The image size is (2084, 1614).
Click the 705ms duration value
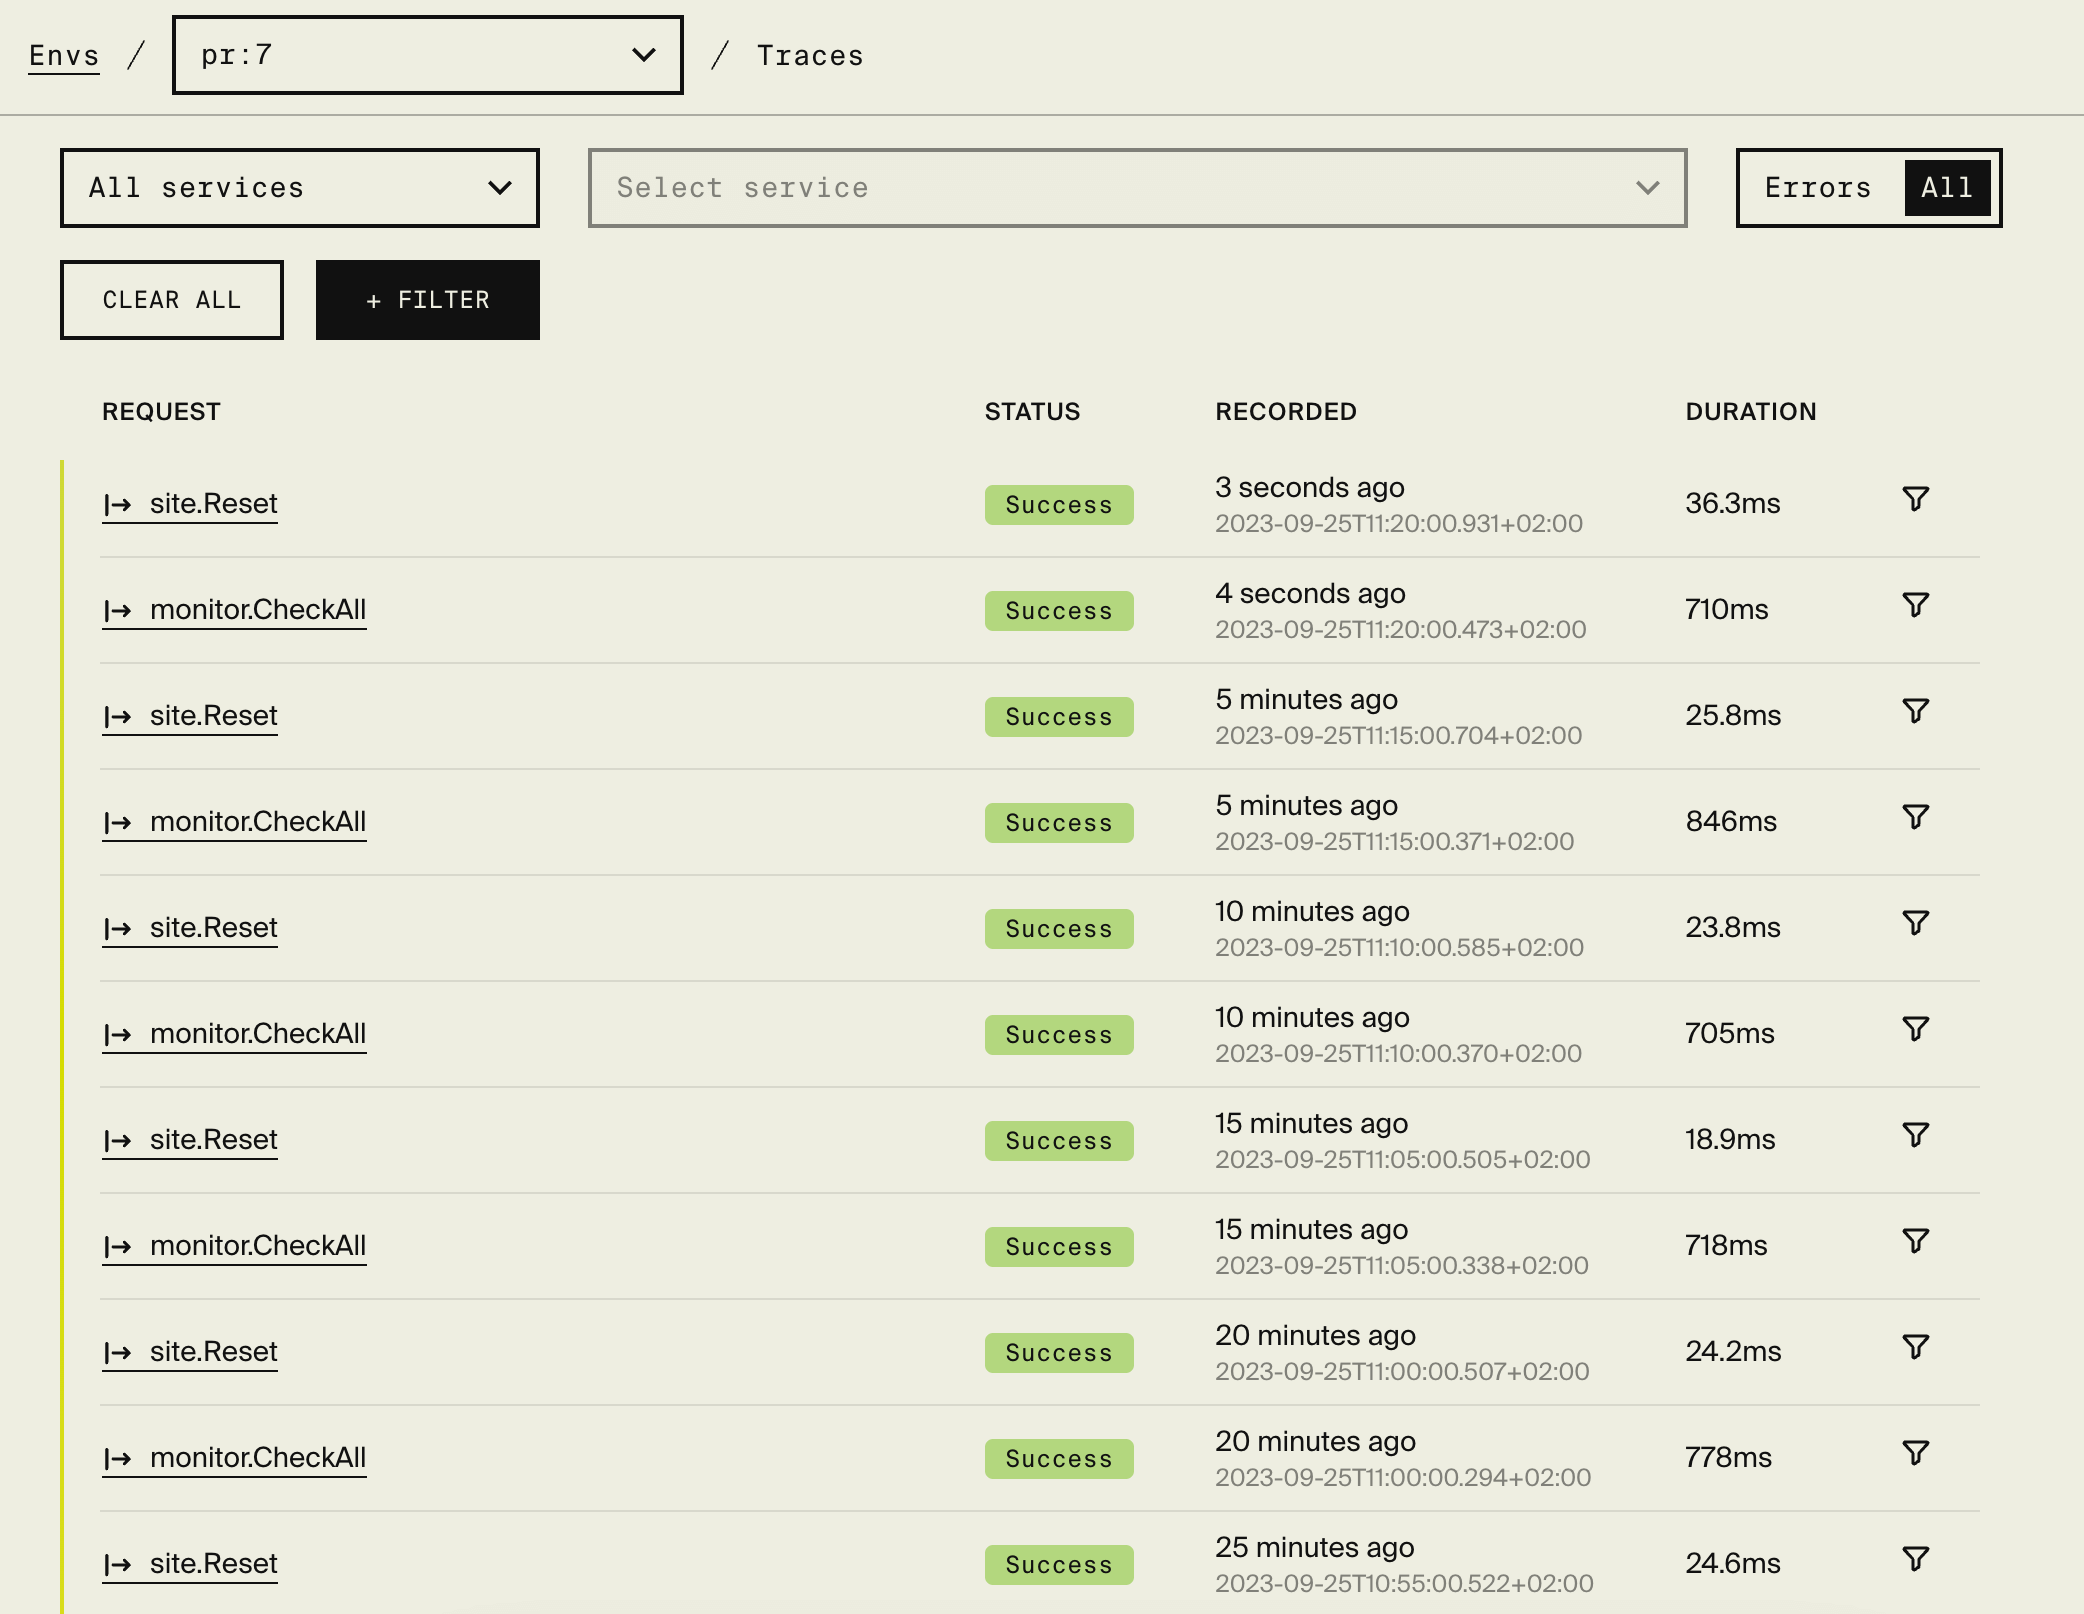(x=1730, y=1034)
